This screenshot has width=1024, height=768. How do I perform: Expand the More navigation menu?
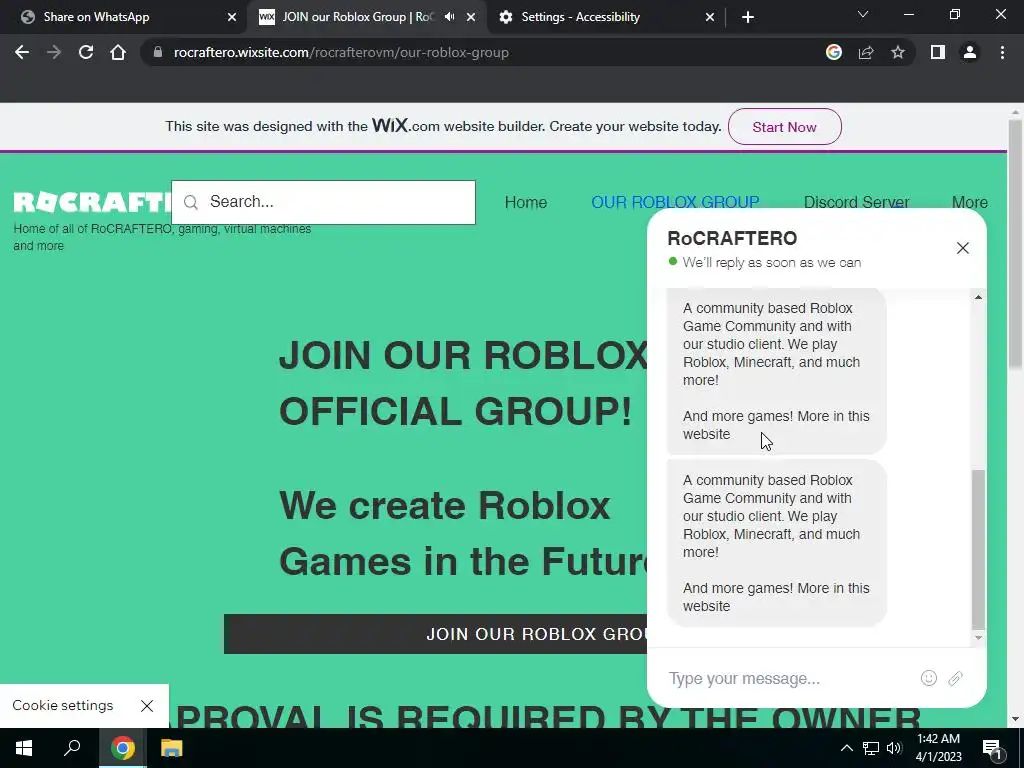[970, 202]
